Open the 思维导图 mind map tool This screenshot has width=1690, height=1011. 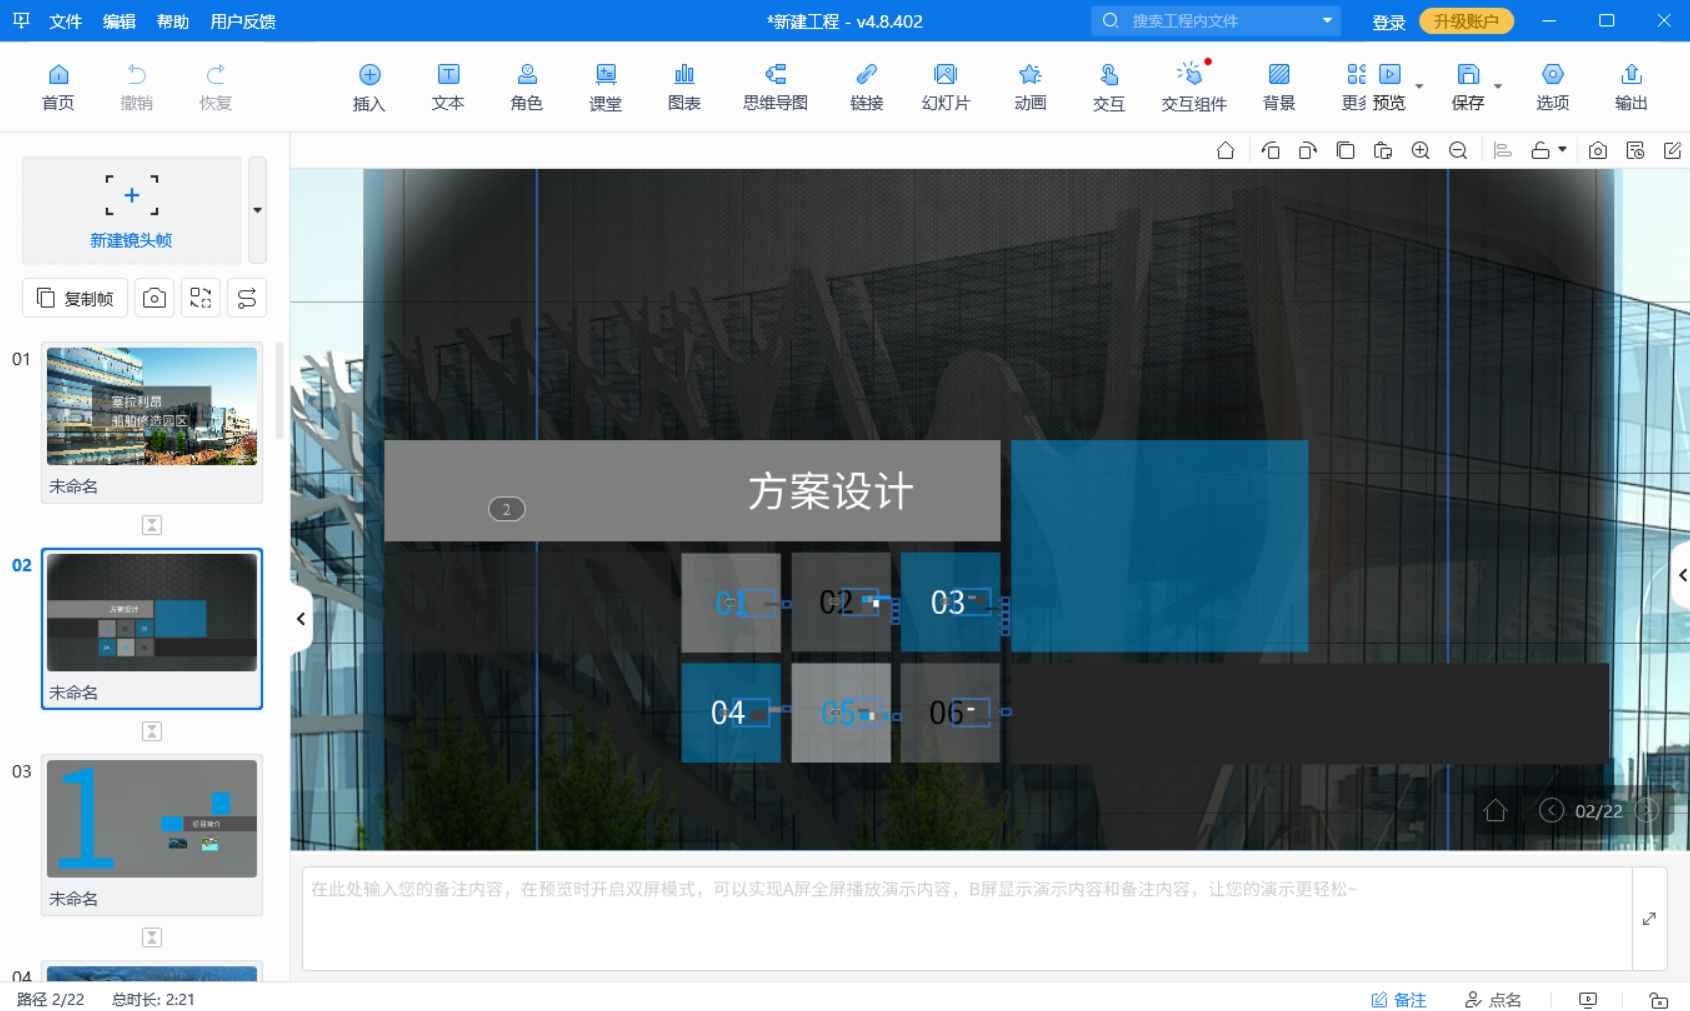coord(775,87)
